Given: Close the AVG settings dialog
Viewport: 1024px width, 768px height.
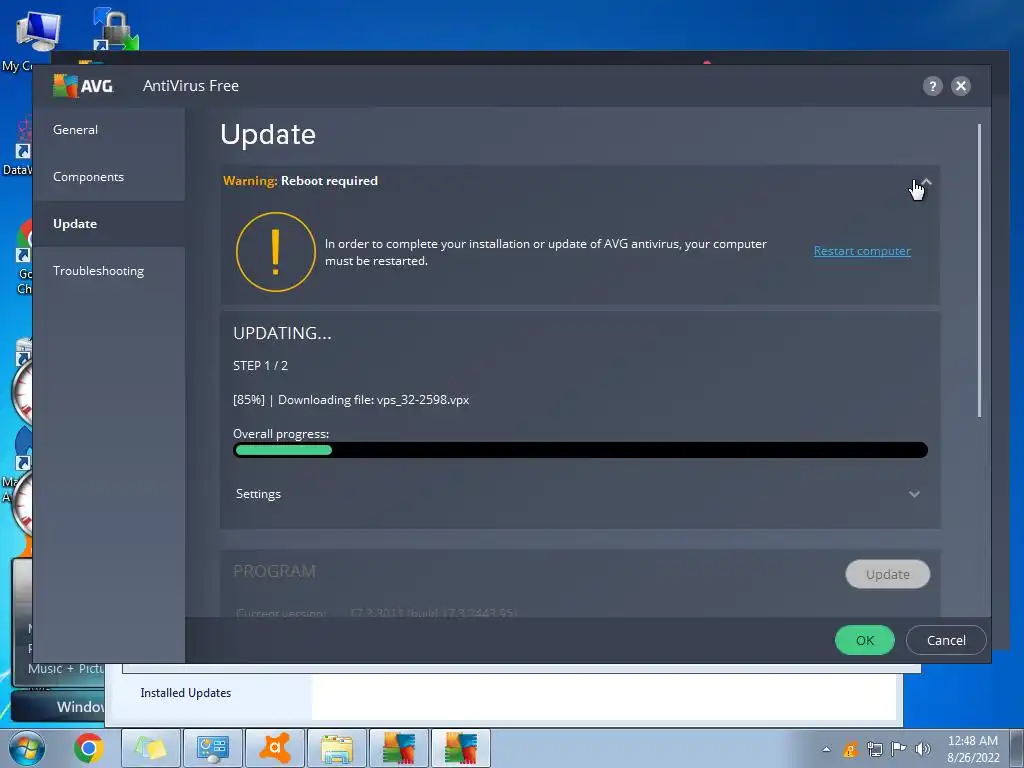Looking at the screenshot, I should (x=961, y=86).
